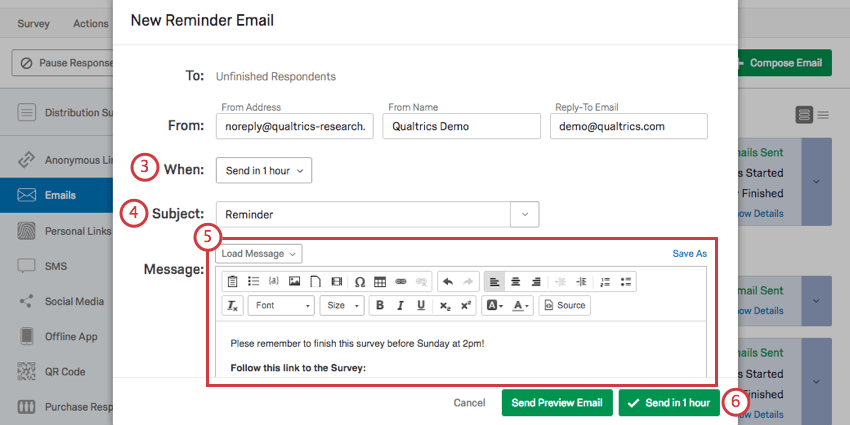Open the When 'Send in 1 hour' dropdown
This screenshot has width=850, height=425.
tap(263, 171)
